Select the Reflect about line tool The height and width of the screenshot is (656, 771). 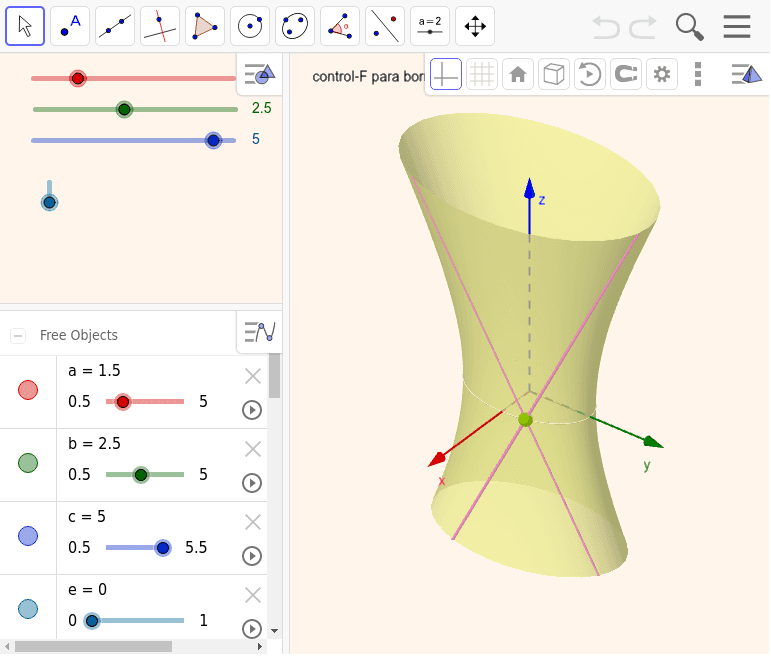[385, 26]
